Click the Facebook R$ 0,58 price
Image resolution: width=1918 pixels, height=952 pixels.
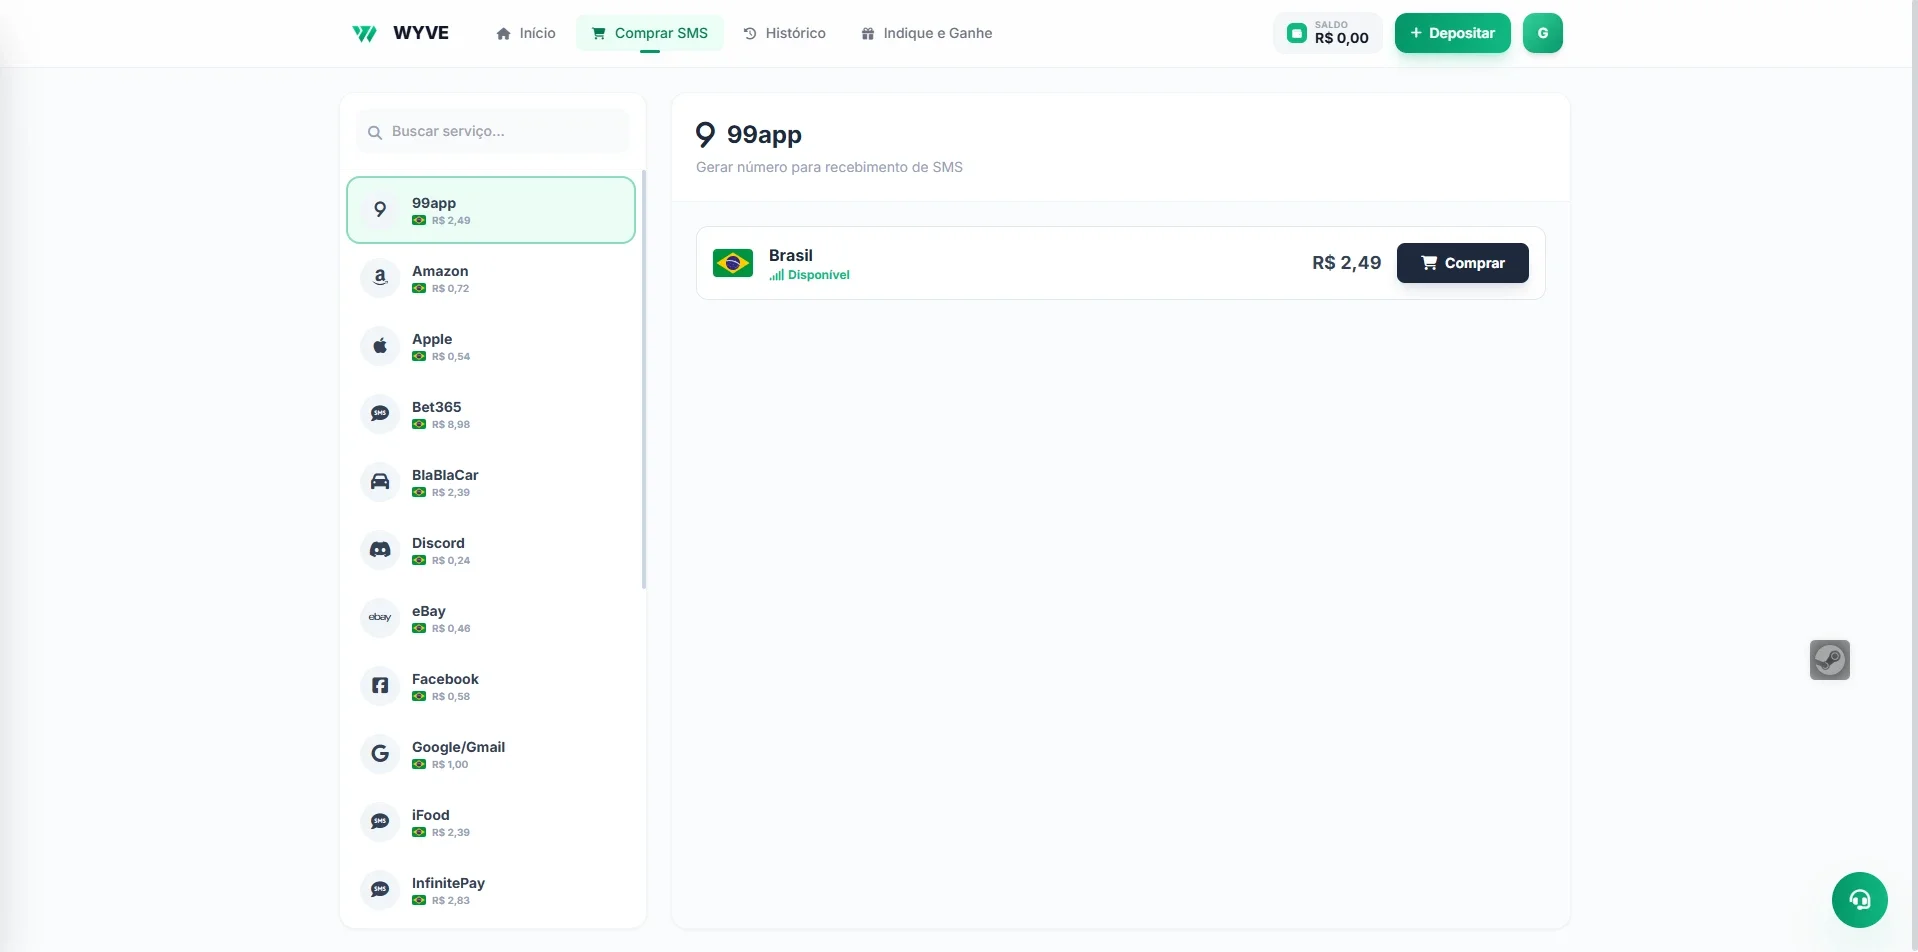[x=451, y=696]
